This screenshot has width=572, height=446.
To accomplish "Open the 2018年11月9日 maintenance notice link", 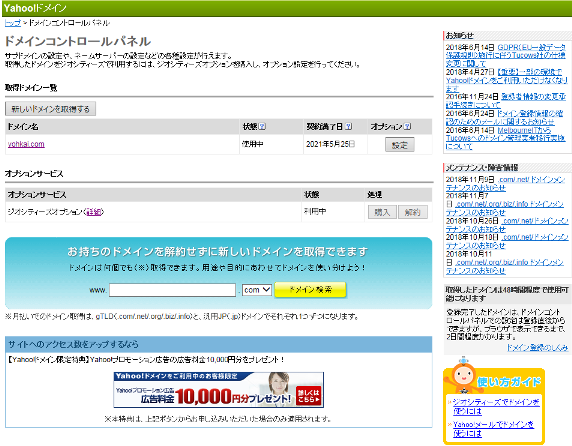I will (506, 183).
